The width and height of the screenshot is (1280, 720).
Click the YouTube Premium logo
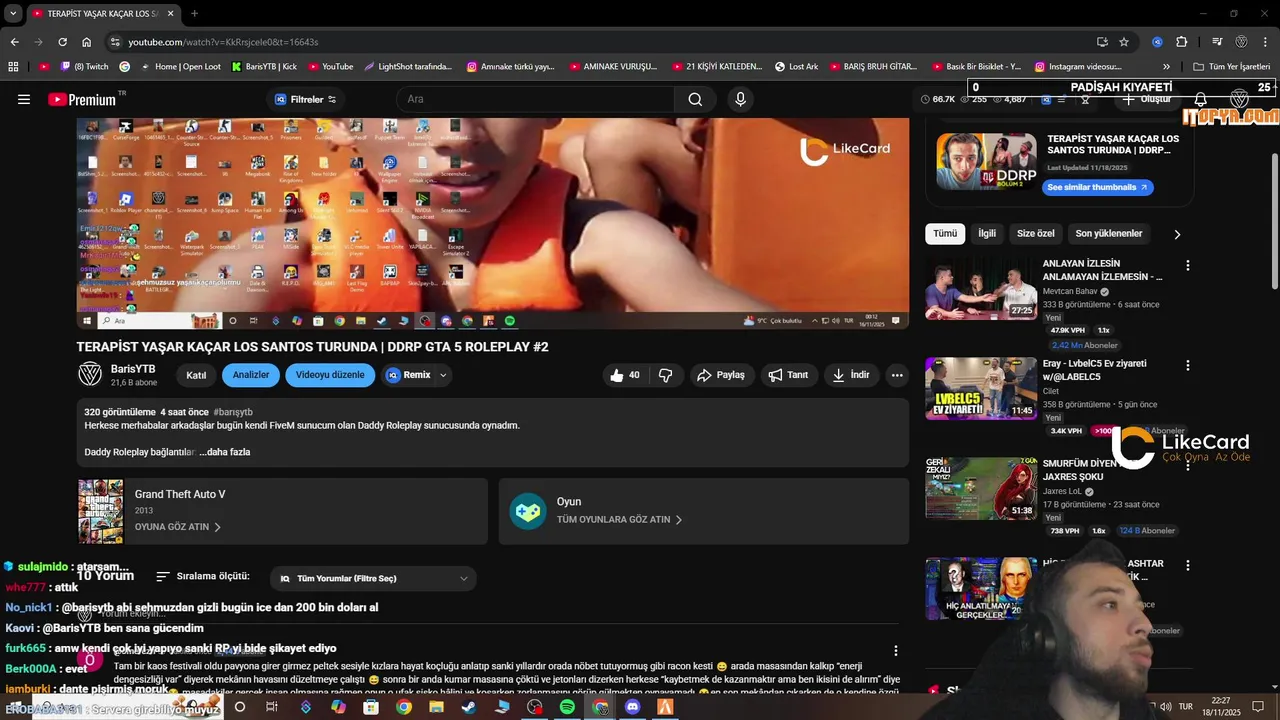click(x=82, y=99)
